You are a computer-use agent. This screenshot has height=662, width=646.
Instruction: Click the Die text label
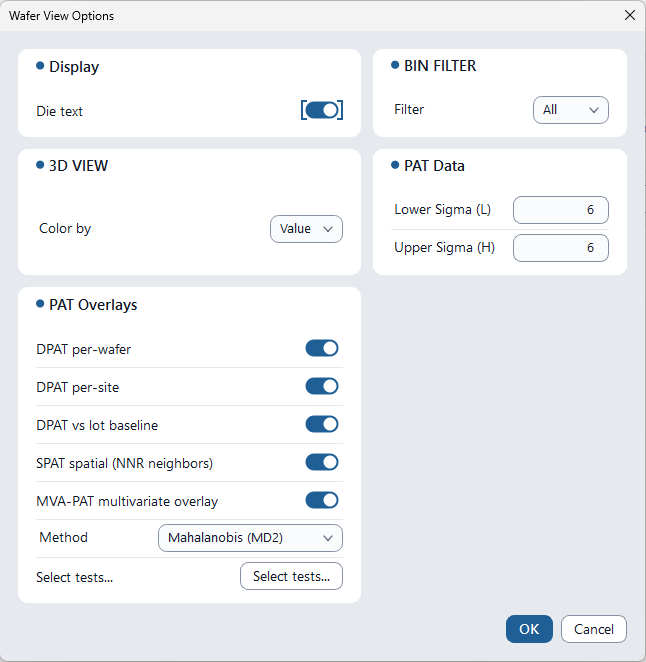pos(60,111)
